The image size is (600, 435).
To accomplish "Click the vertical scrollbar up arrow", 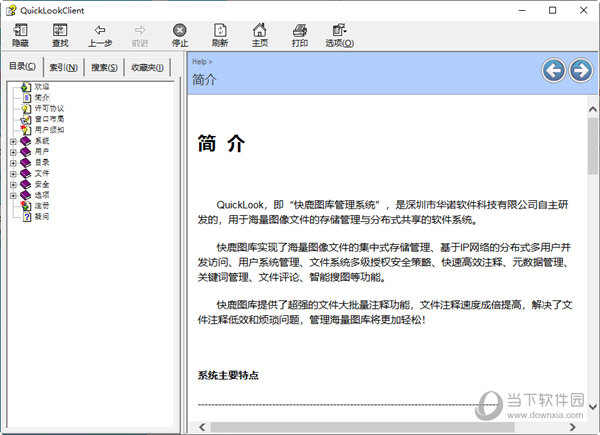I will [593, 109].
